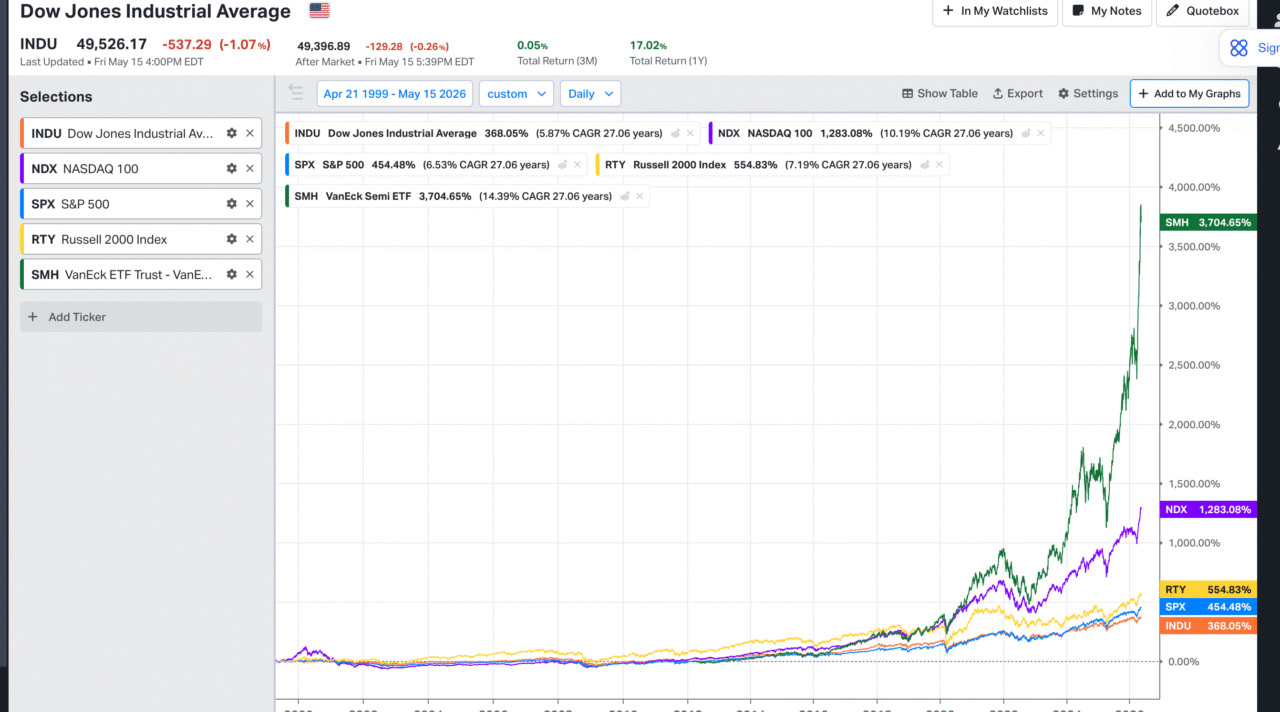Screen dimensions: 1280x712
Task: Open settings gear for SMH selection
Action: coord(232,274)
